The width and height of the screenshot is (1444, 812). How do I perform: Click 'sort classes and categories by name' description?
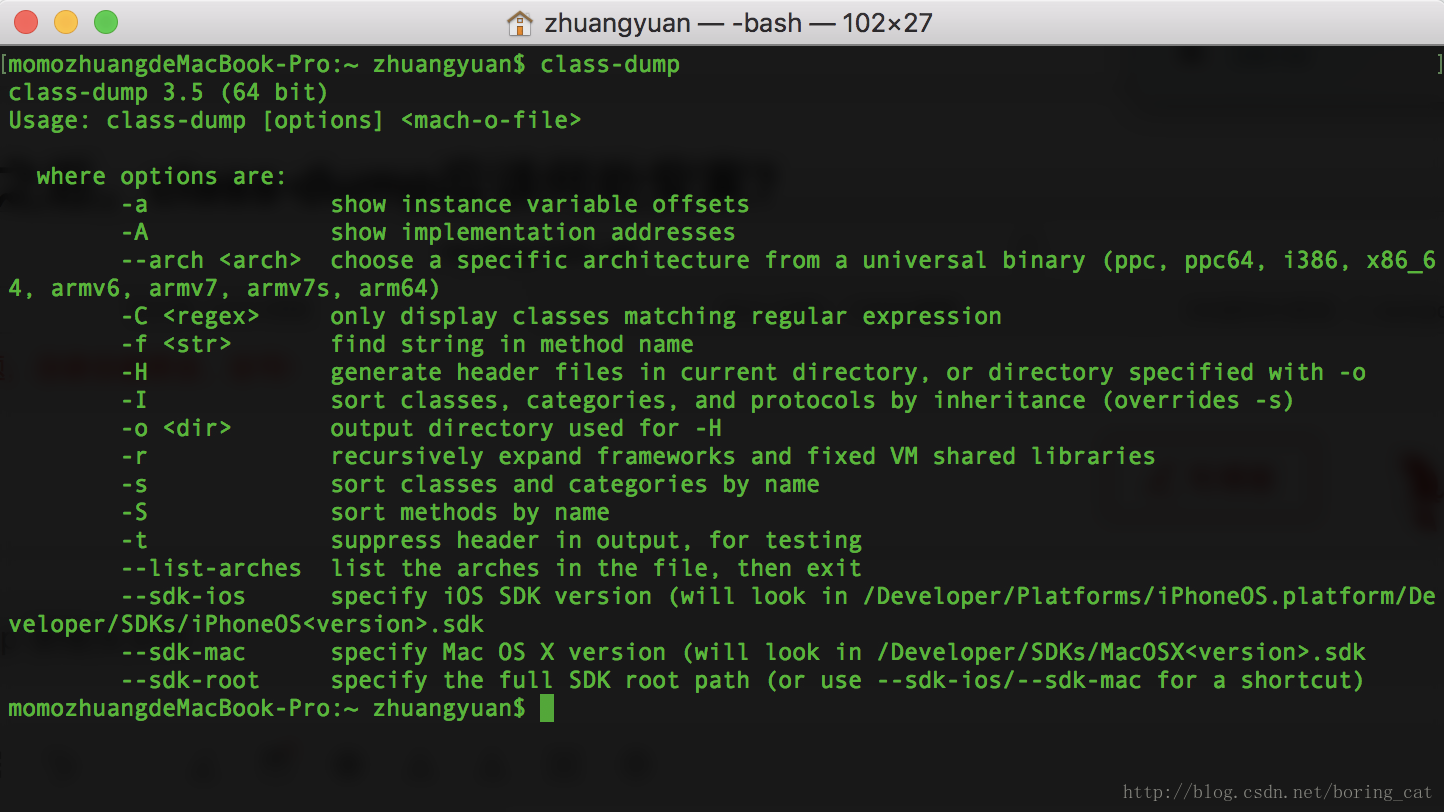575,485
